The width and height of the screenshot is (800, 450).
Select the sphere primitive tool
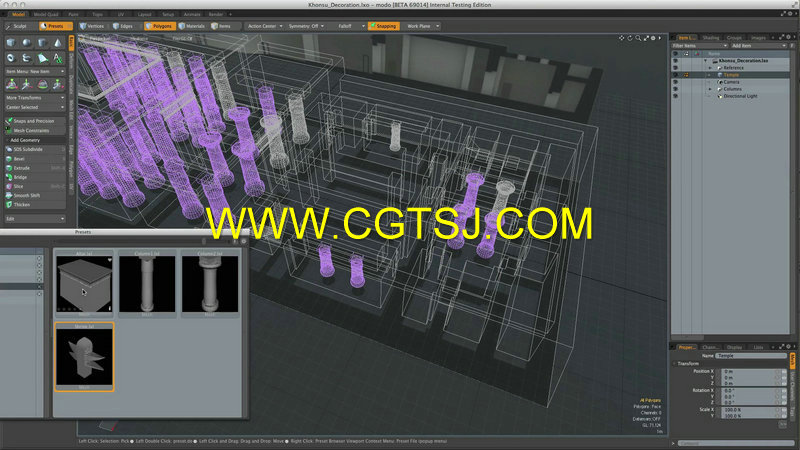pyautogui.click(x=27, y=43)
